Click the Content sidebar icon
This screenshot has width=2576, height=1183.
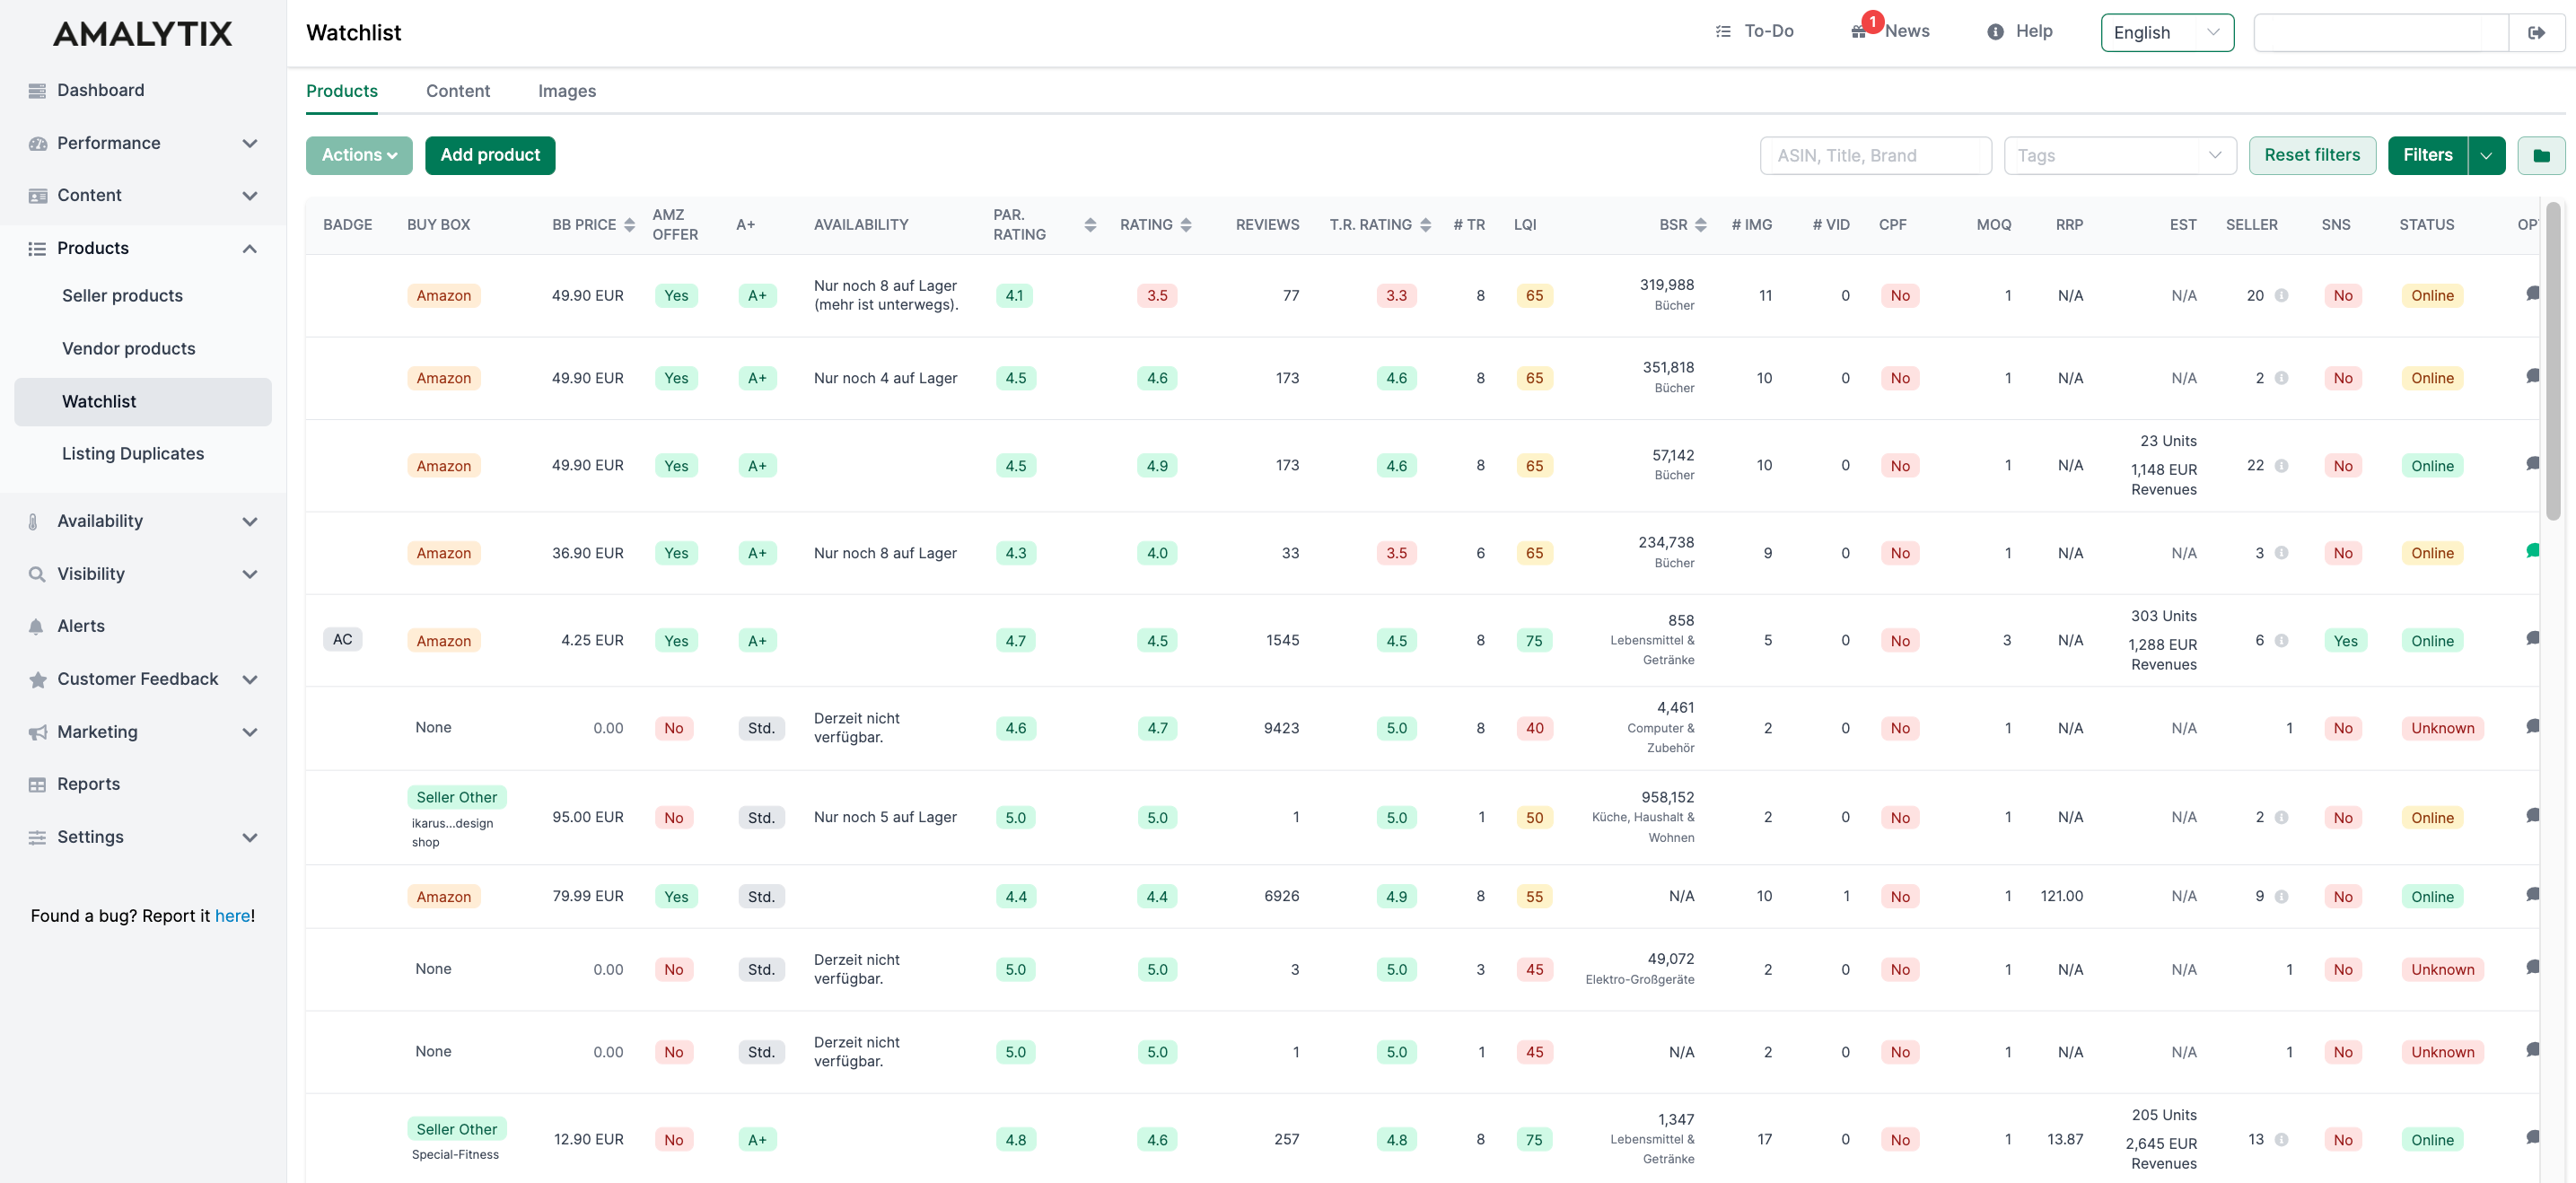click(x=37, y=196)
